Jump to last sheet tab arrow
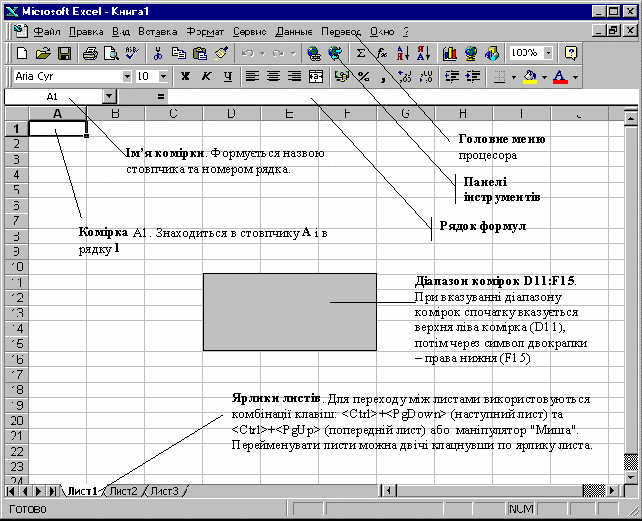642x521 pixels. 52,491
